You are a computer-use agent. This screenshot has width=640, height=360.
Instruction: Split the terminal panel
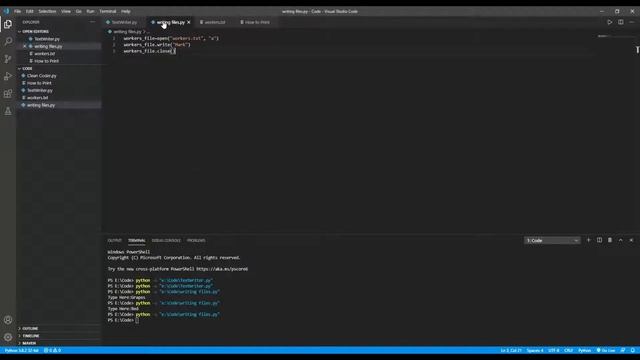tap(599, 240)
